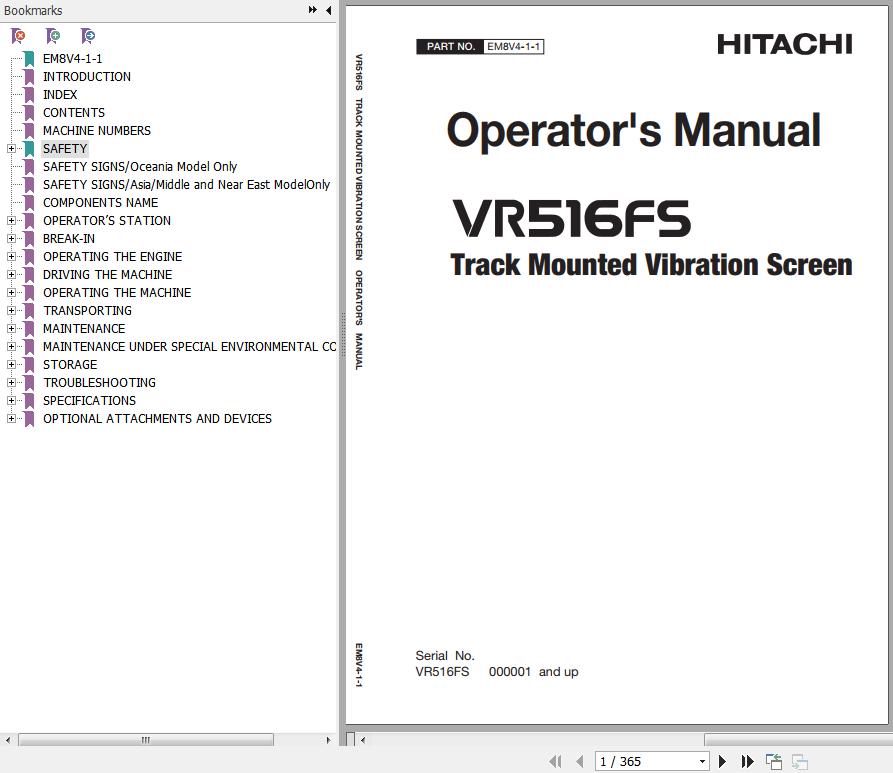Open the MACHINE NUMBERS bookmark

click(97, 130)
